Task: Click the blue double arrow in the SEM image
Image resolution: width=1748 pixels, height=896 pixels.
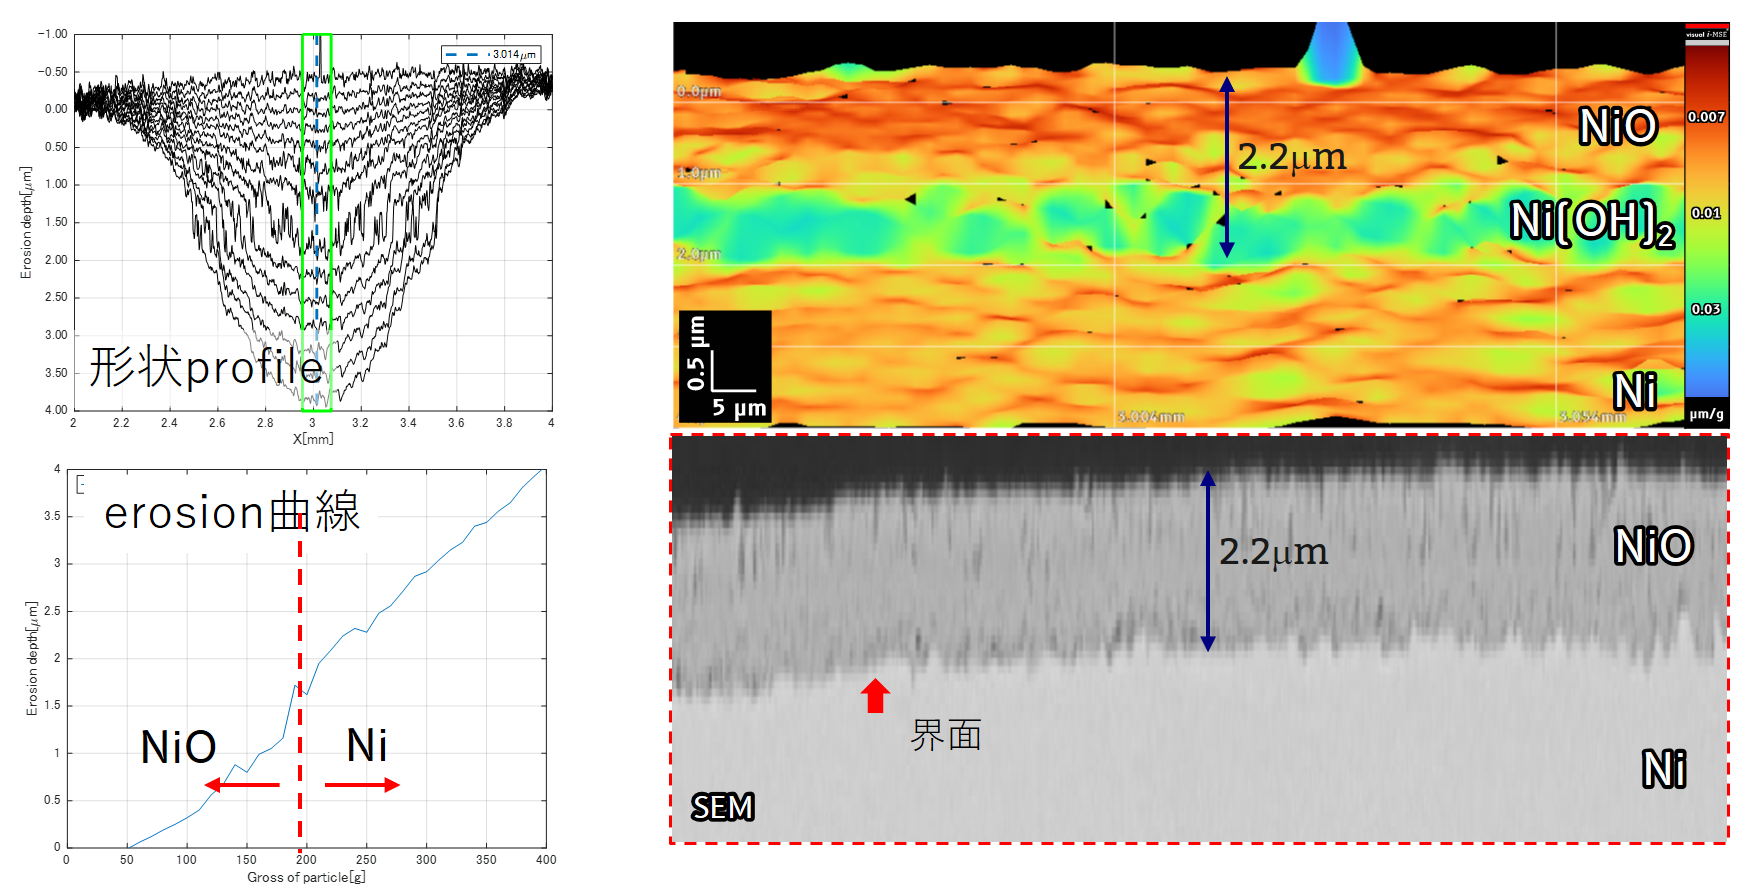Action: point(1207,561)
